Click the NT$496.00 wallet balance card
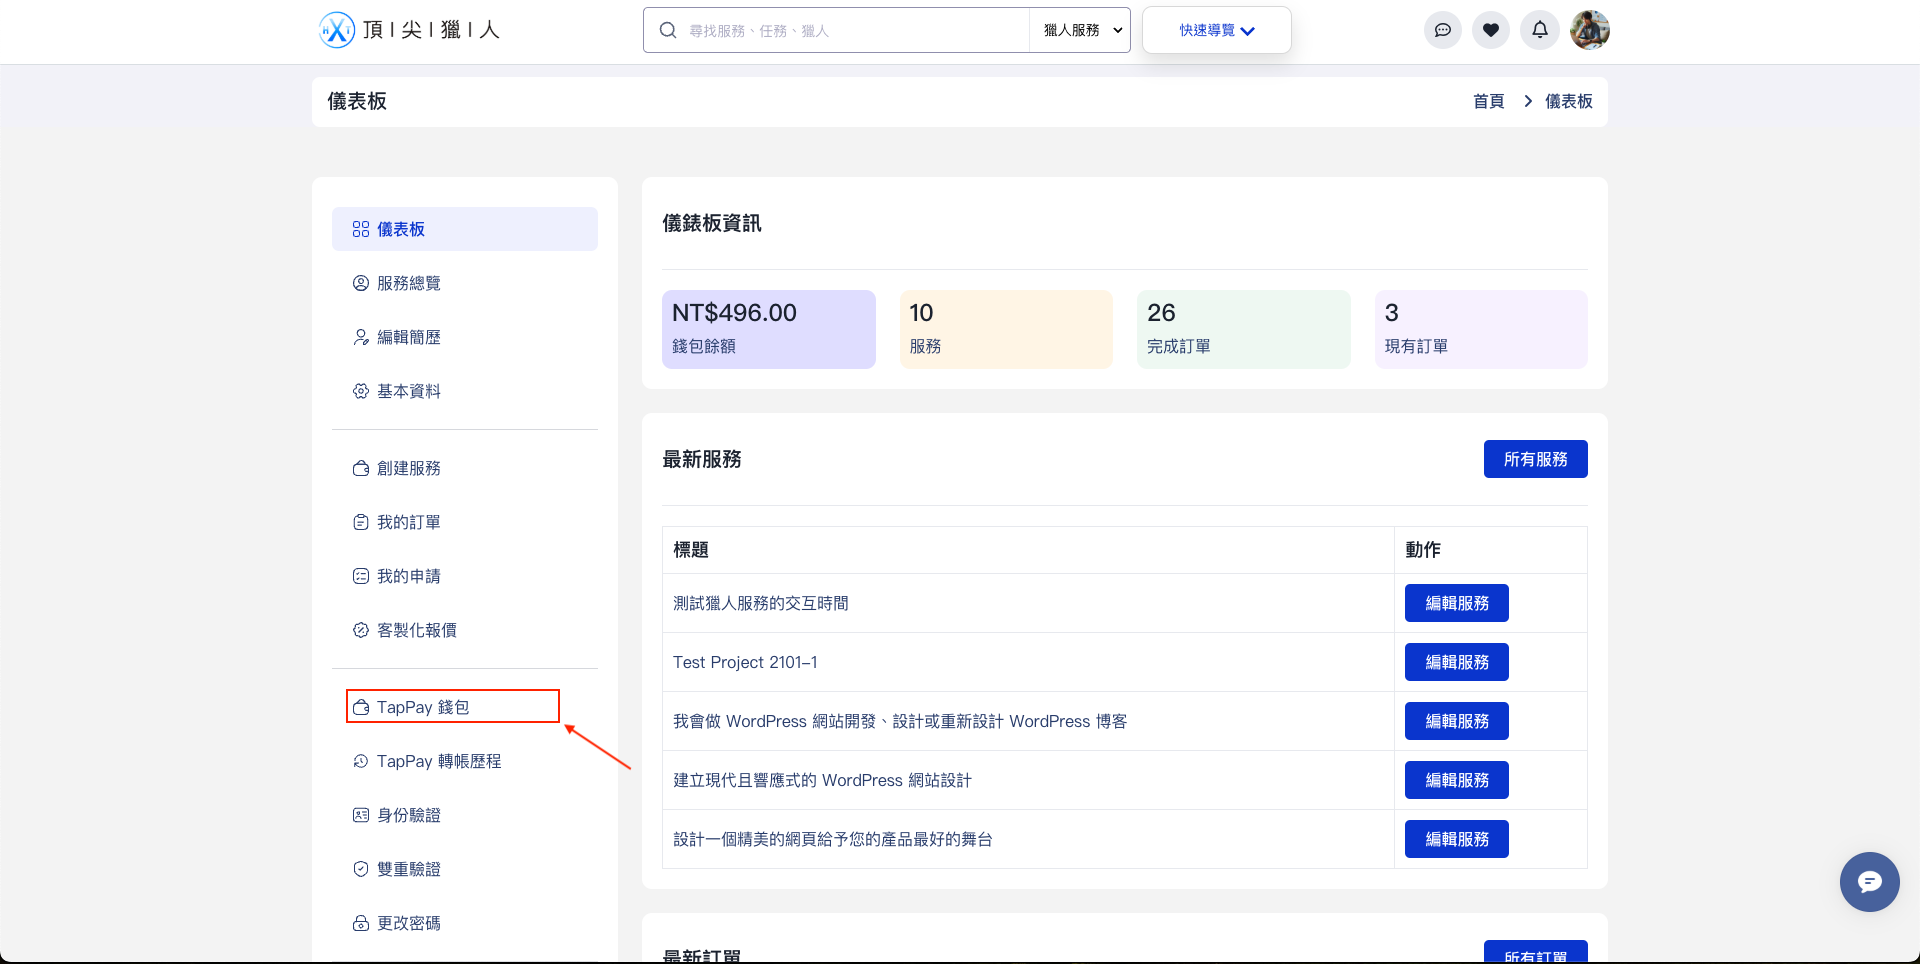This screenshot has height=964, width=1920. [768, 329]
